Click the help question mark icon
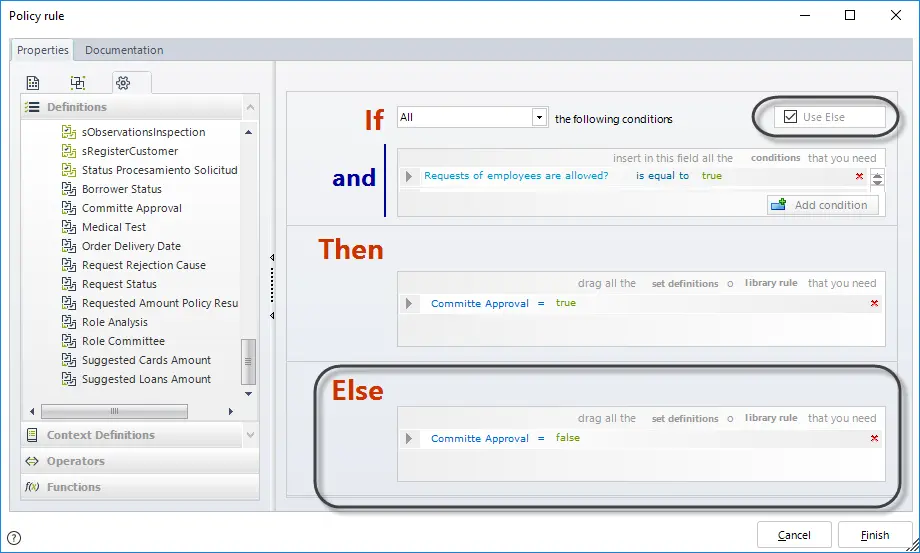 [x=14, y=538]
